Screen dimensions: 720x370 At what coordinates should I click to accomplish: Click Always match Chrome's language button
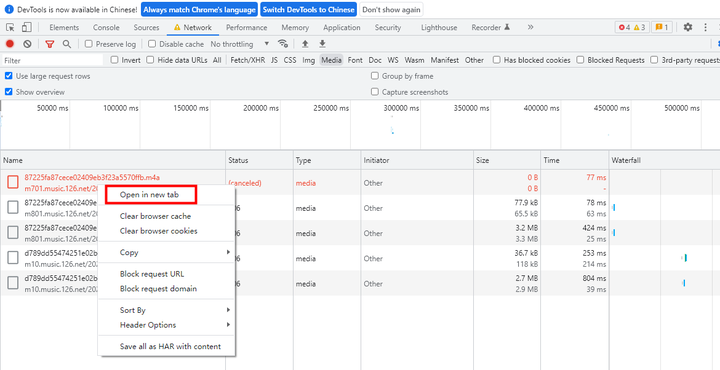point(199,9)
